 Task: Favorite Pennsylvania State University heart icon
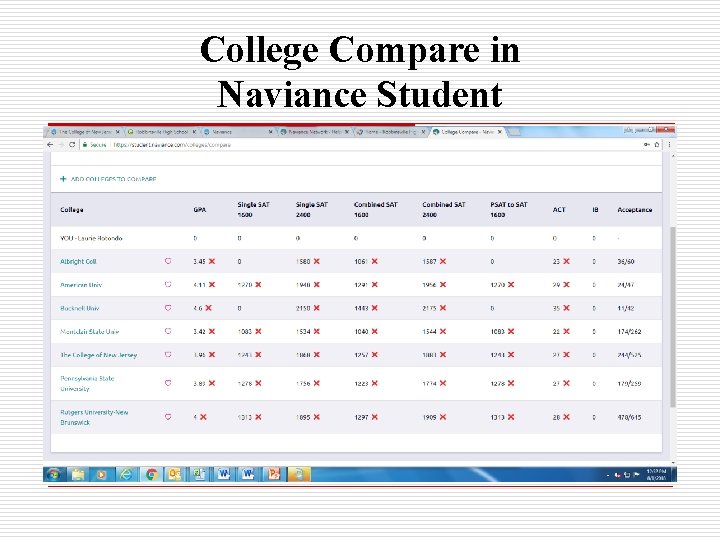(168, 383)
